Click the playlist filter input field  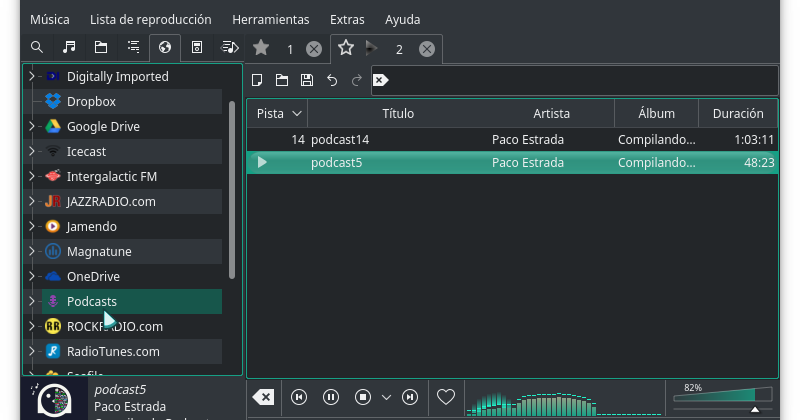[x=574, y=80]
